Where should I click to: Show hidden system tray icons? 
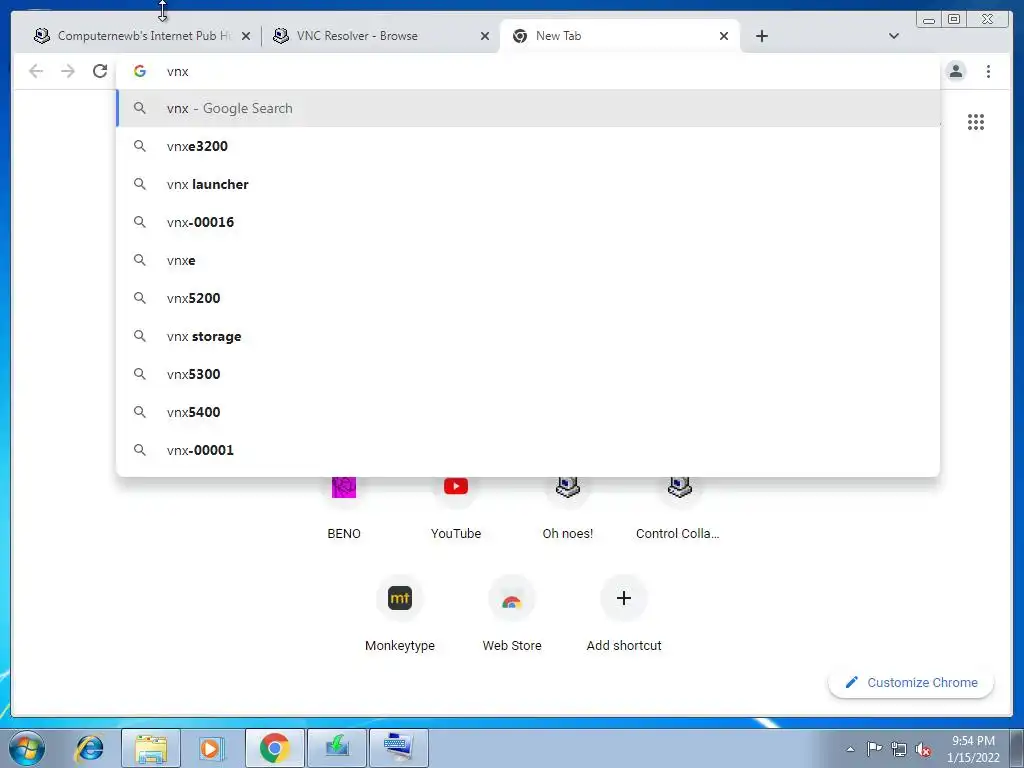coord(850,749)
